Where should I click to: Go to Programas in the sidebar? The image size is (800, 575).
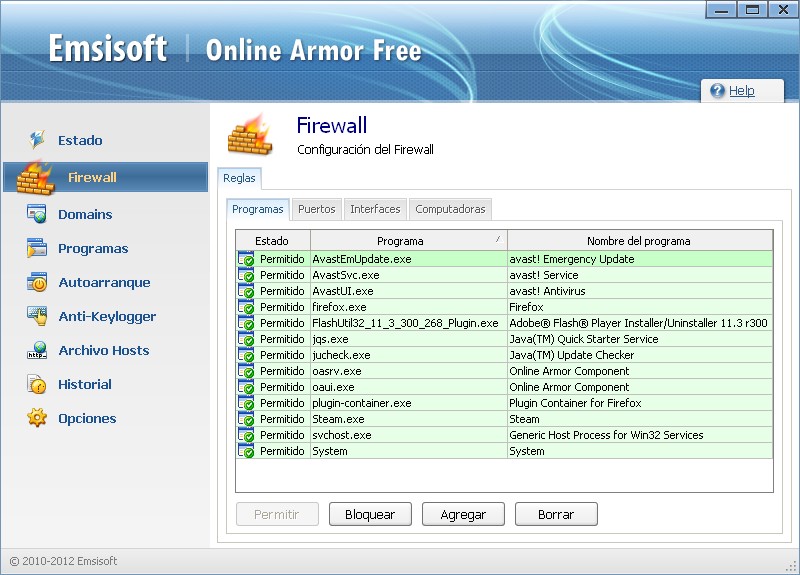click(x=93, y=248)
